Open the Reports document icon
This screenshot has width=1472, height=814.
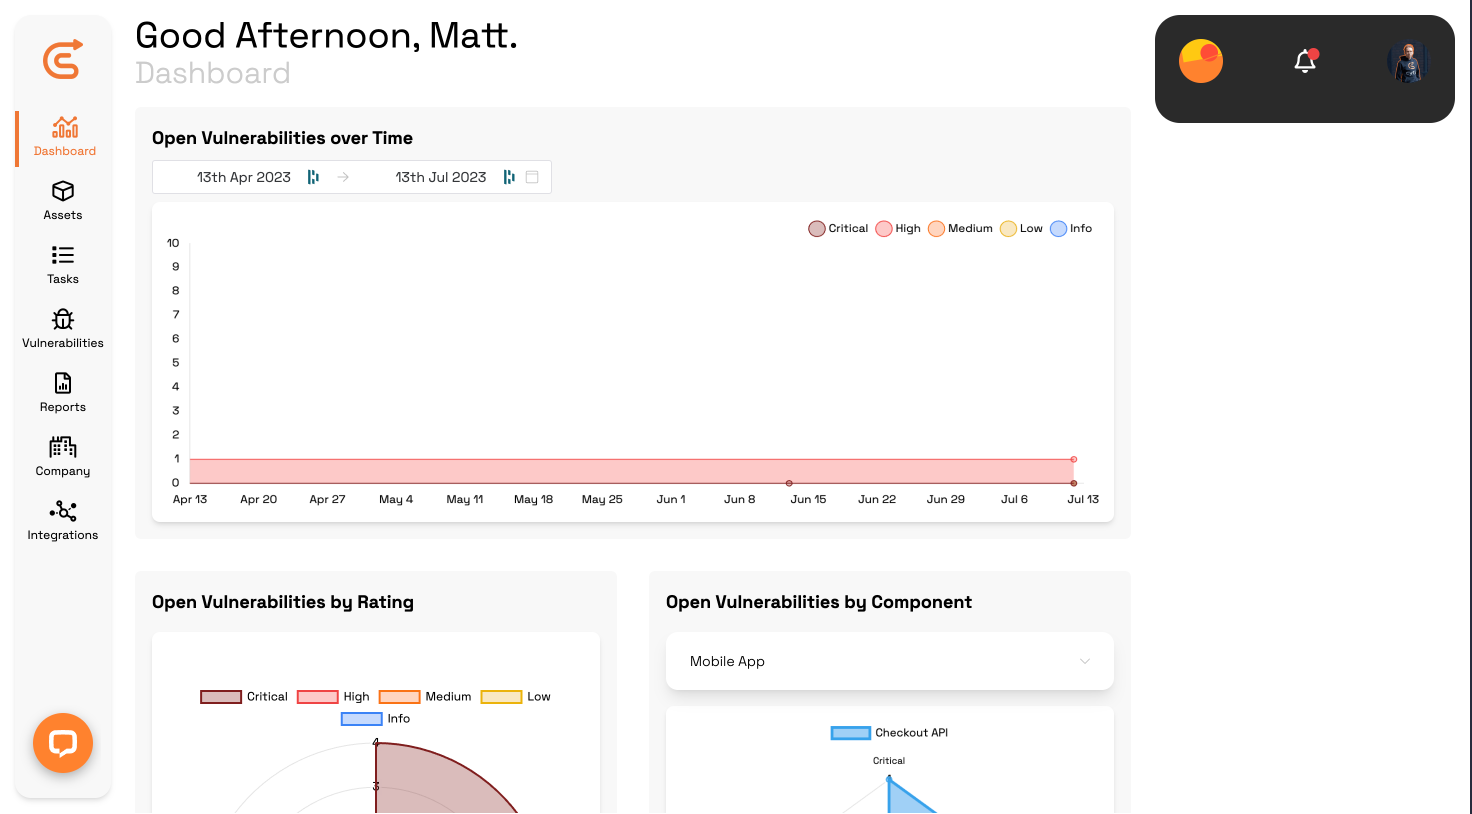(63, 383)
